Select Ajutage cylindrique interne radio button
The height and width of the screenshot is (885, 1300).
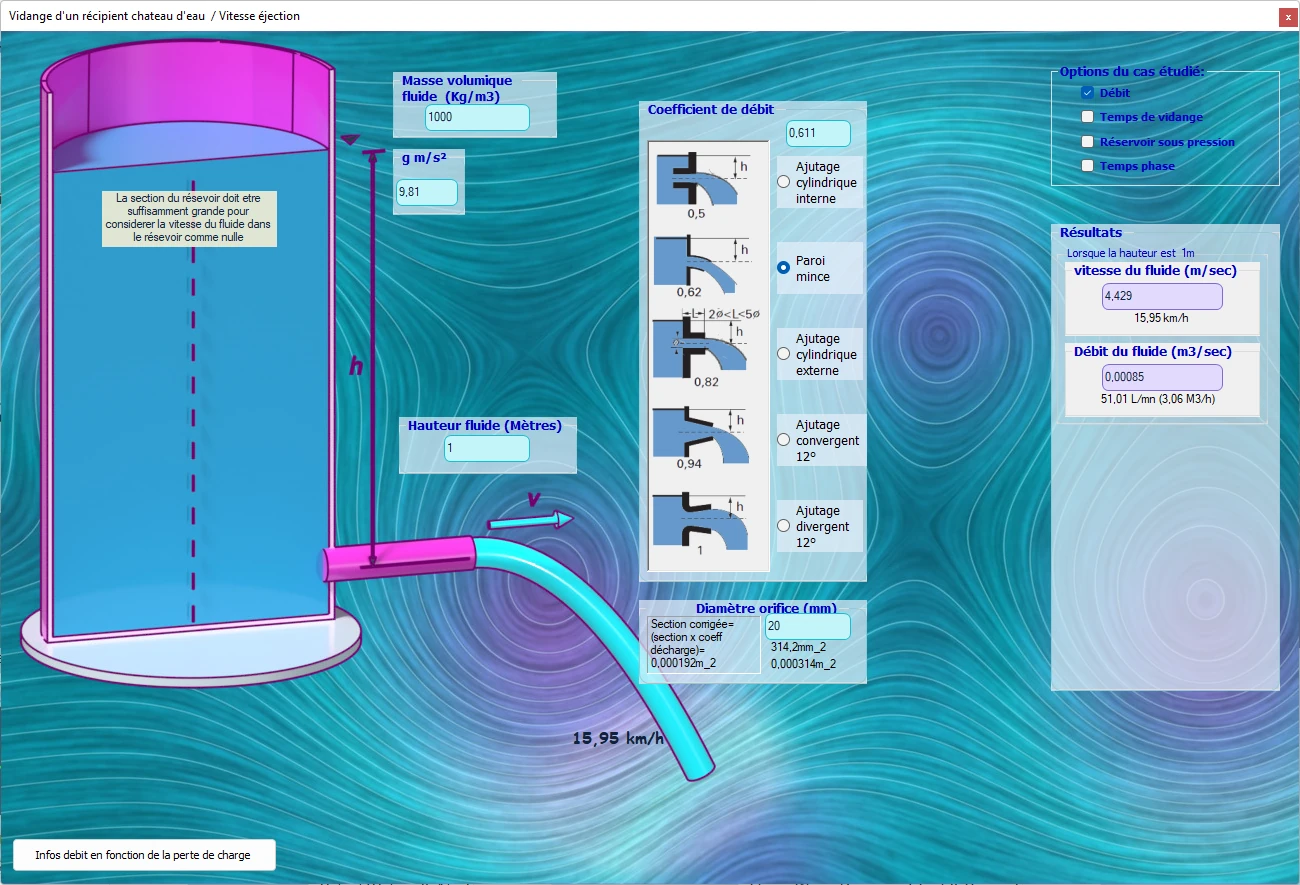coord(784,182)
